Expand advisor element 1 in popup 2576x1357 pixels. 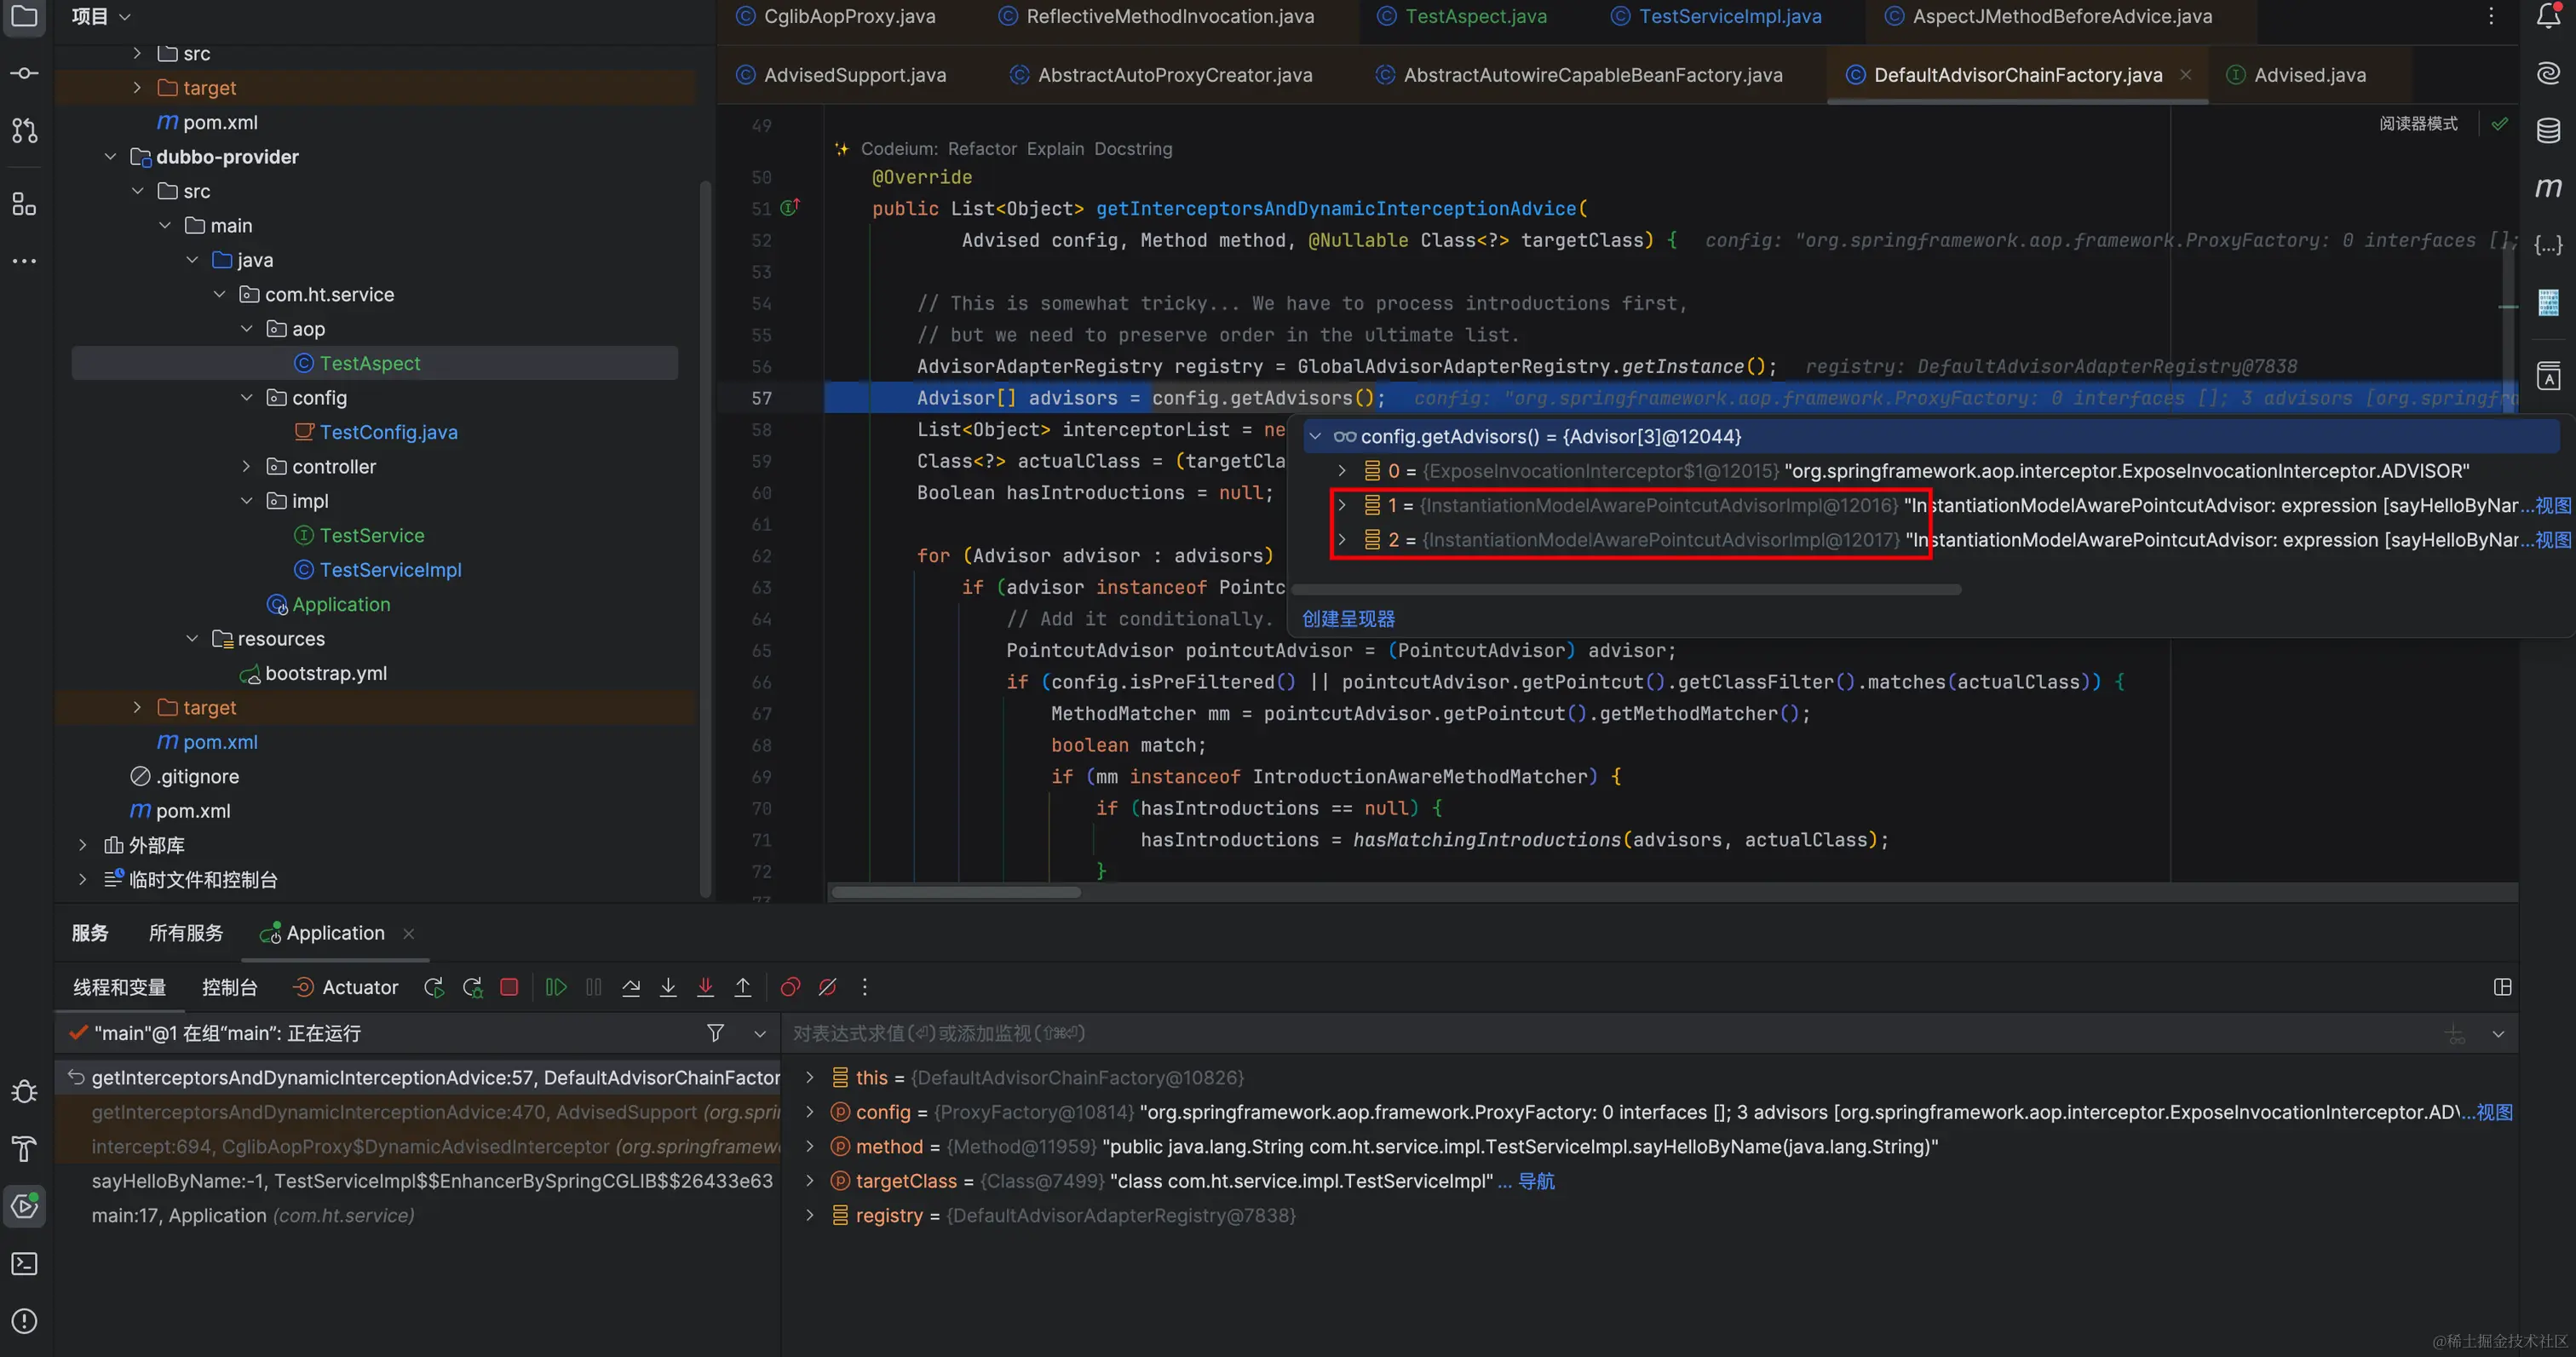point(1342,505)
